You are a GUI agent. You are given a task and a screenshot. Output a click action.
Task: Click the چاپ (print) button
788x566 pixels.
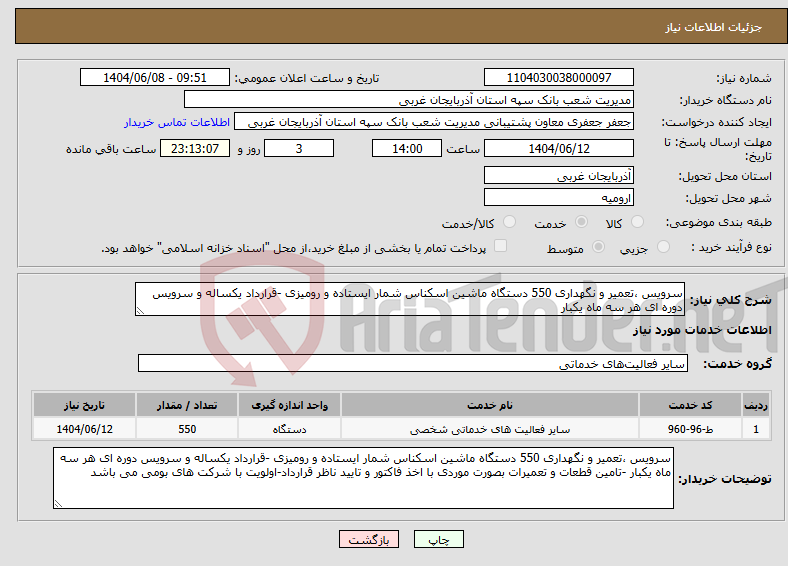438,539
